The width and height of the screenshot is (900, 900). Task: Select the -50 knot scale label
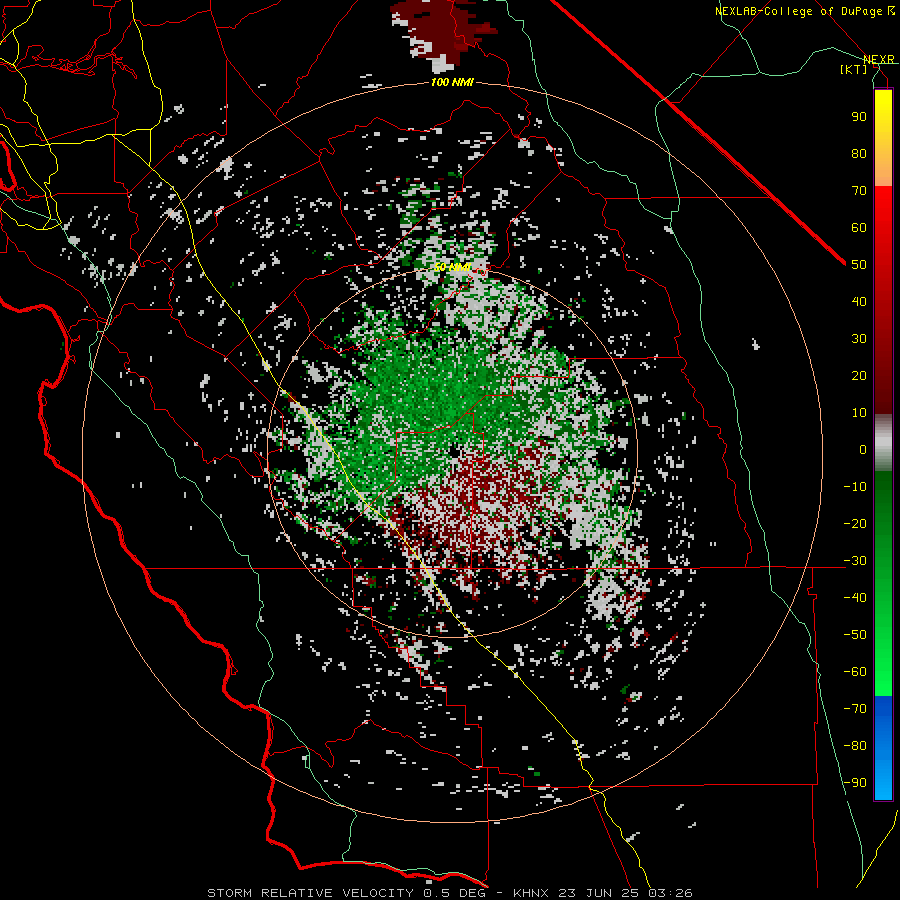855,635
